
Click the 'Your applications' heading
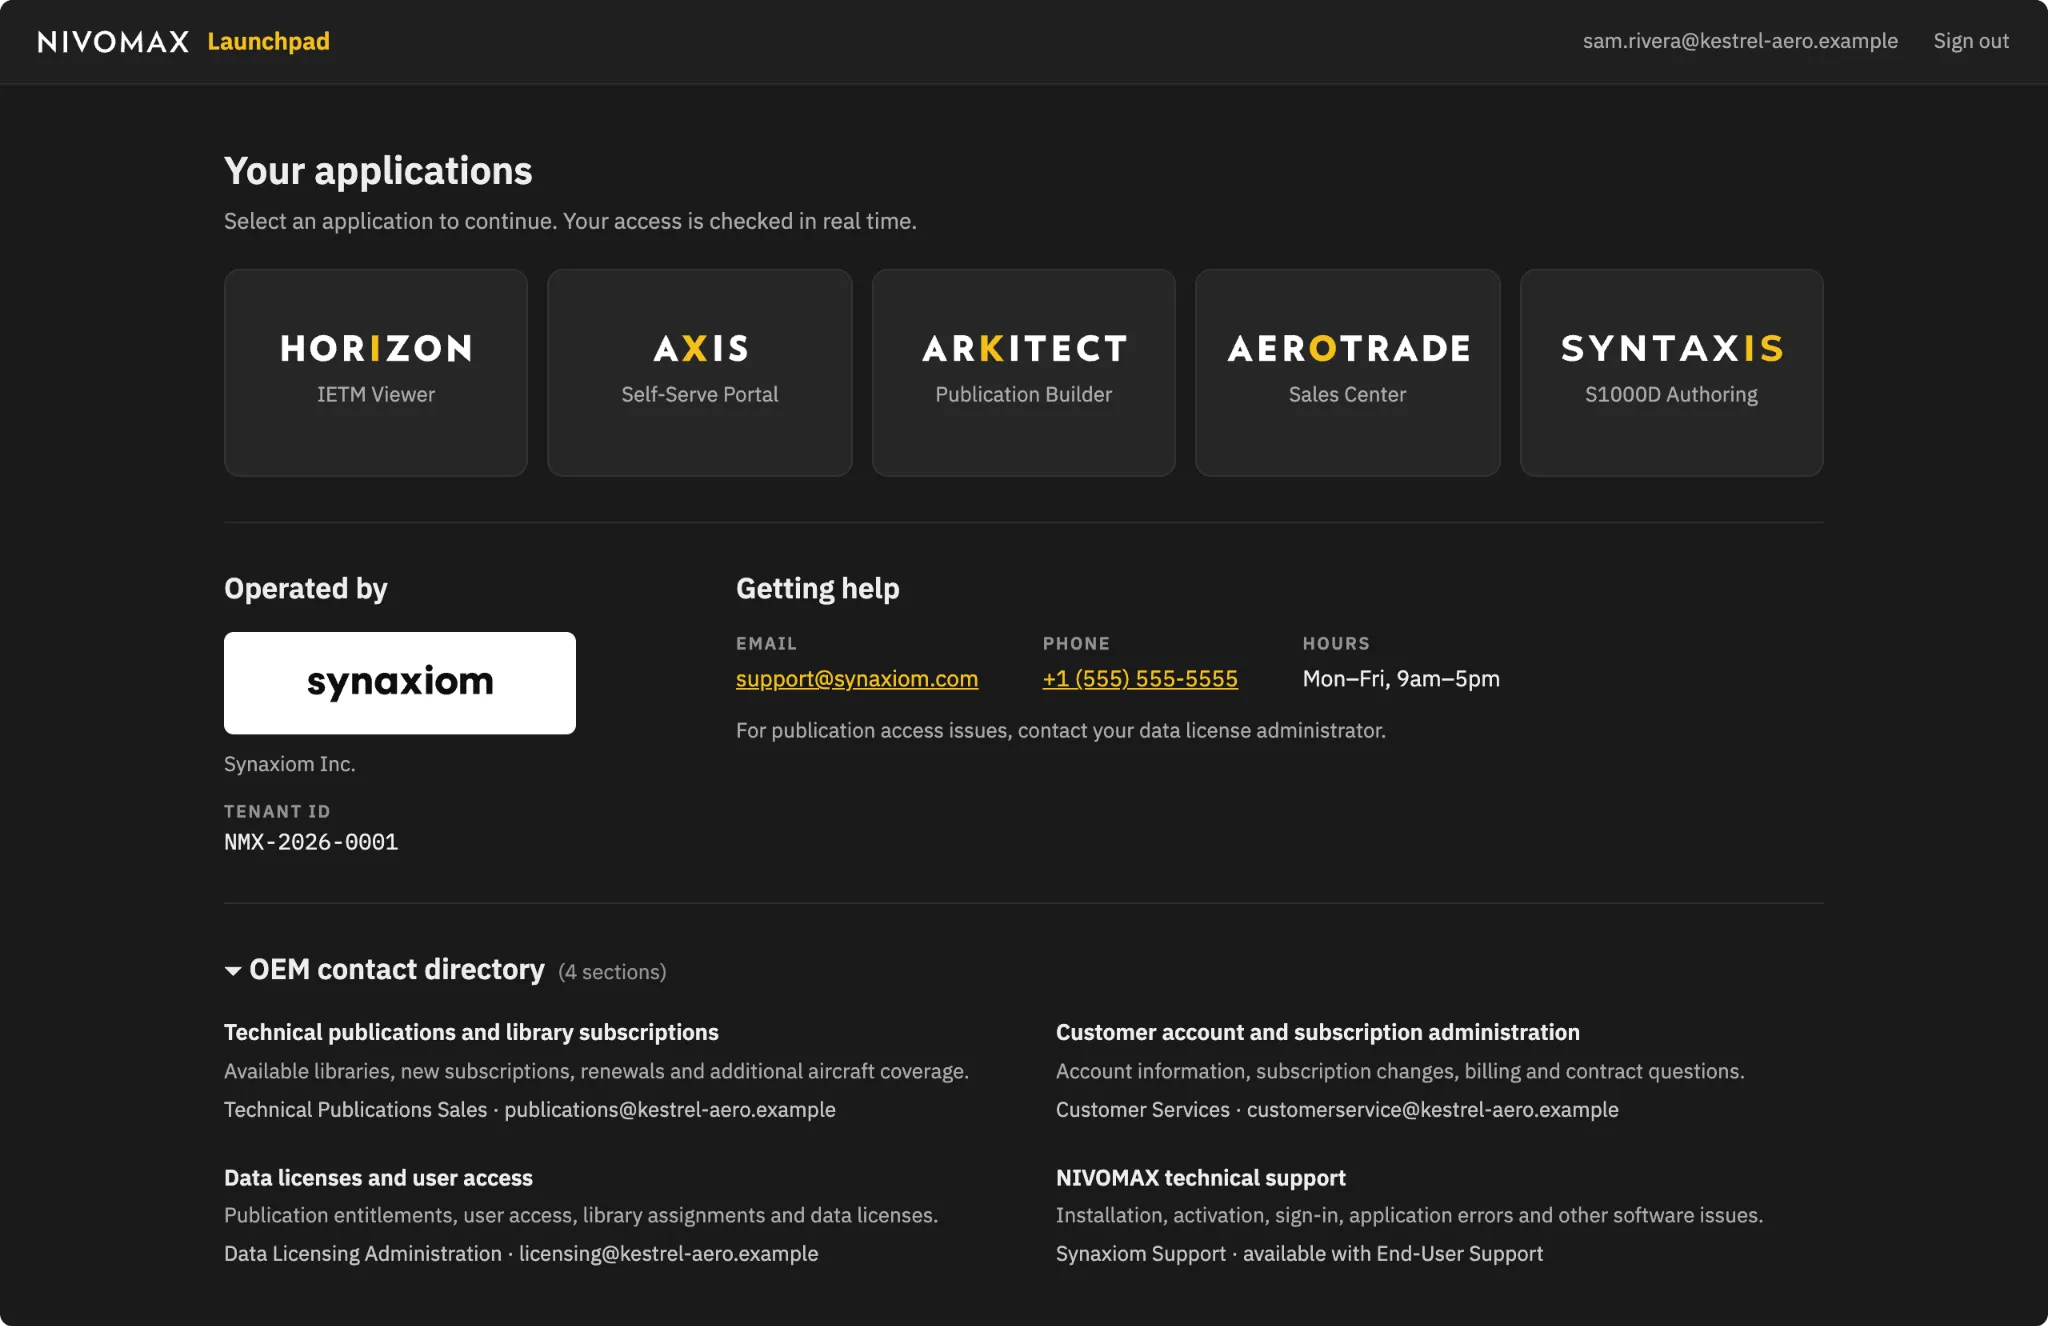[378, 171]
